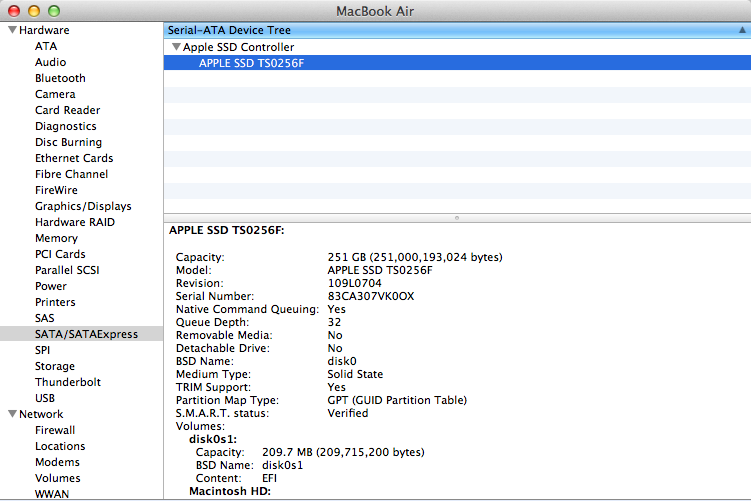The image size is (751, 501).
Task: Click the revision value 109L0704
Action: tap(354, 283)
